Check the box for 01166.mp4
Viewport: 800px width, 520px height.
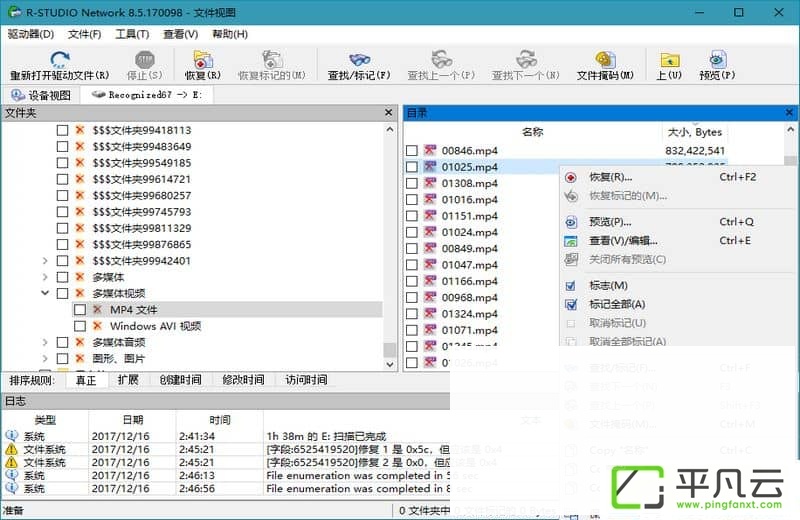[x=412, y=281]
